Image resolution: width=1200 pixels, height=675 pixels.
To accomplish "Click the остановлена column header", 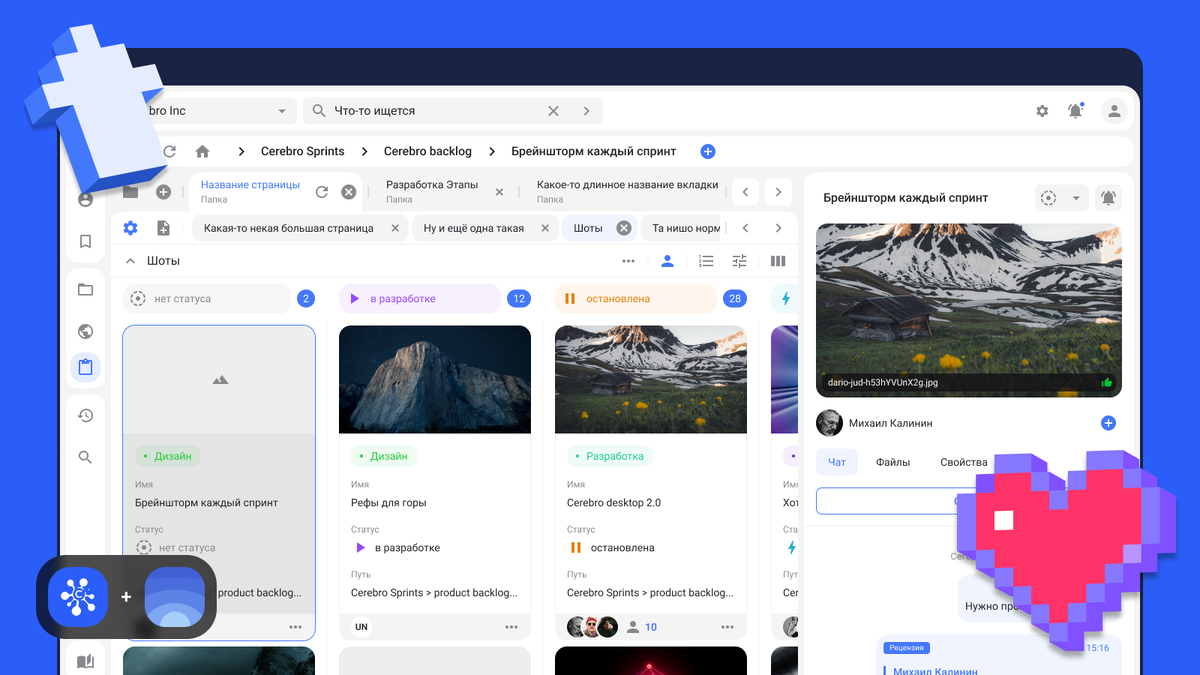I will 635,298.
